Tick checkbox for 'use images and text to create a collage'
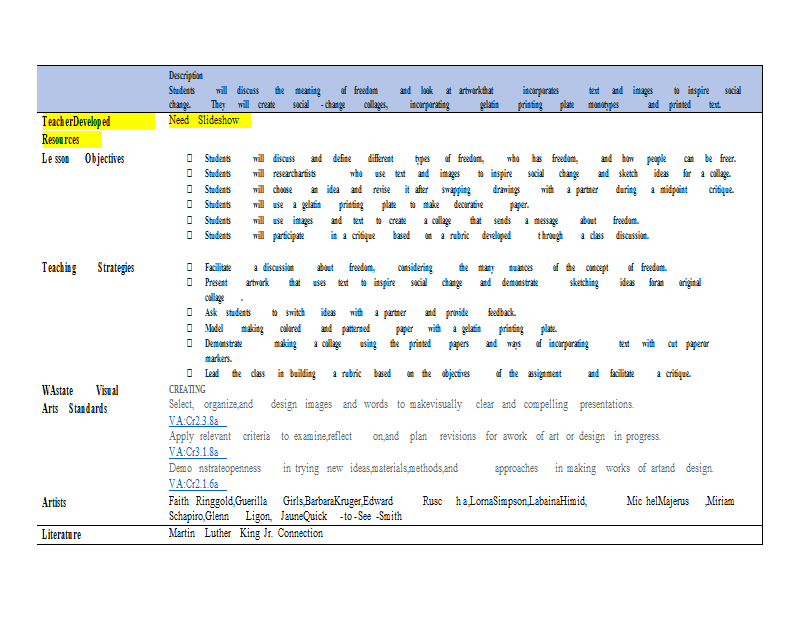This screenshot has height=618, width=800. (189, 220)
